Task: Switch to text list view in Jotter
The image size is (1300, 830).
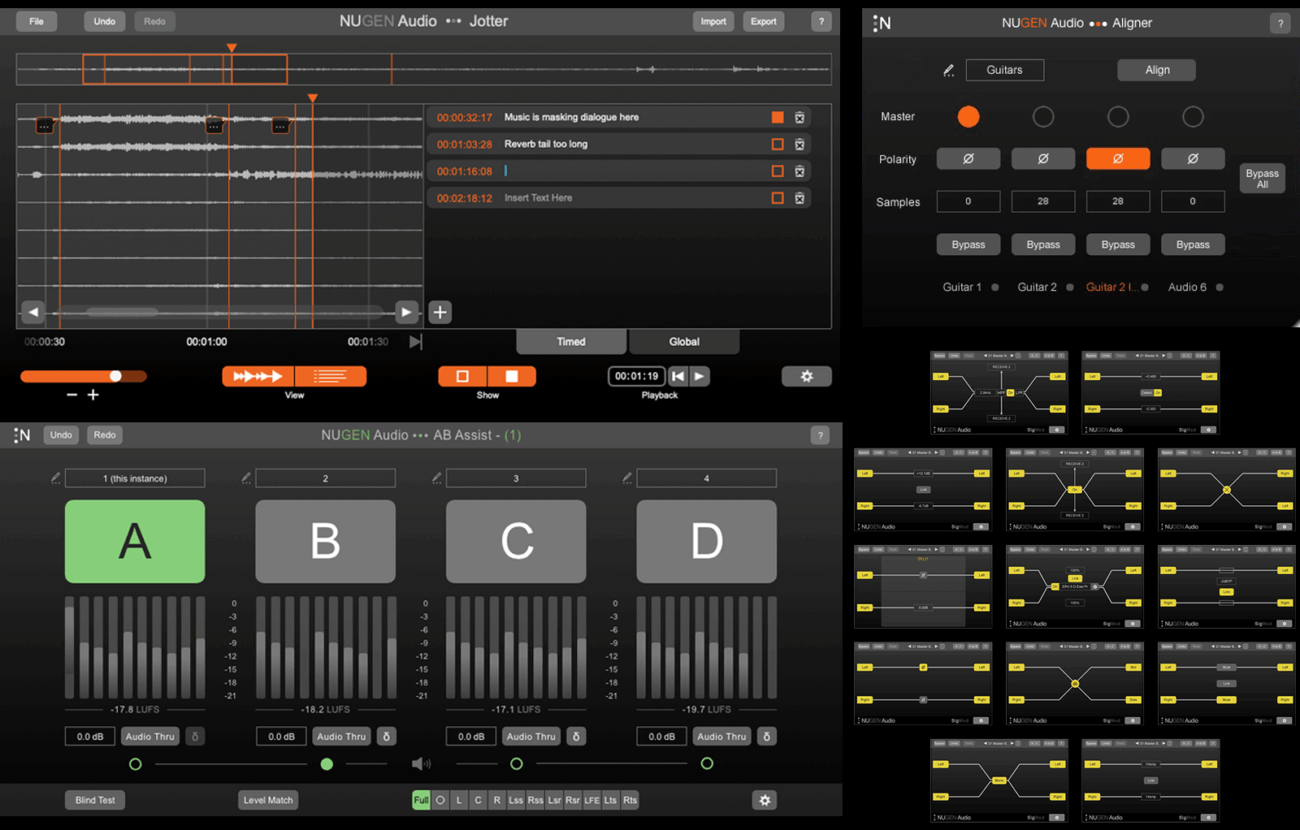Action: (x=331, y=376)
